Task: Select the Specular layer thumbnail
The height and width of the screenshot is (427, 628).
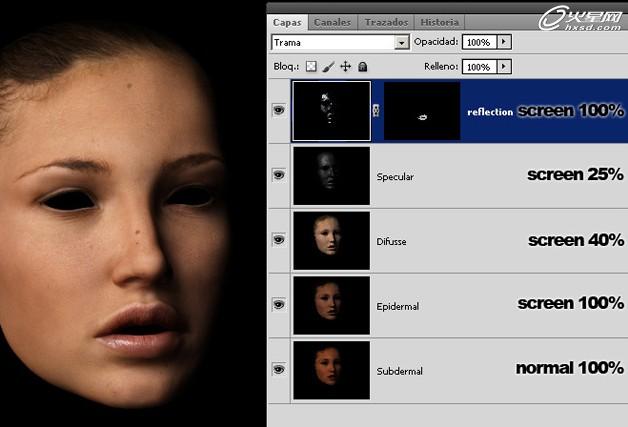Action: click(x=332, y=176)
